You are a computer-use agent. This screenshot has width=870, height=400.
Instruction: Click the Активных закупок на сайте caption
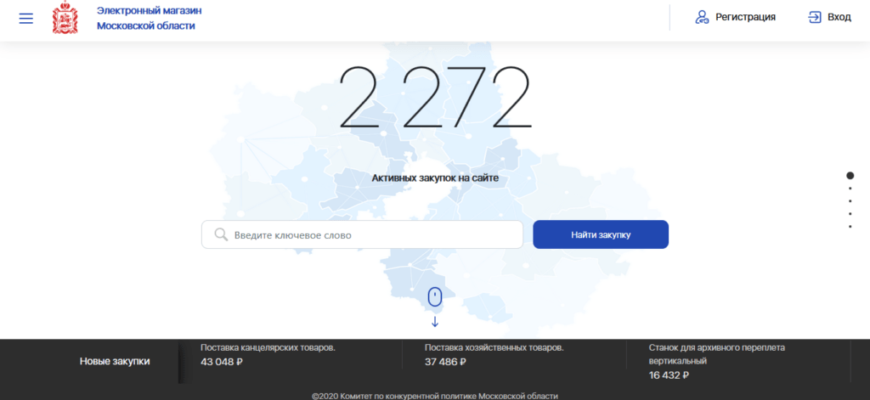[x=435, y=178]
